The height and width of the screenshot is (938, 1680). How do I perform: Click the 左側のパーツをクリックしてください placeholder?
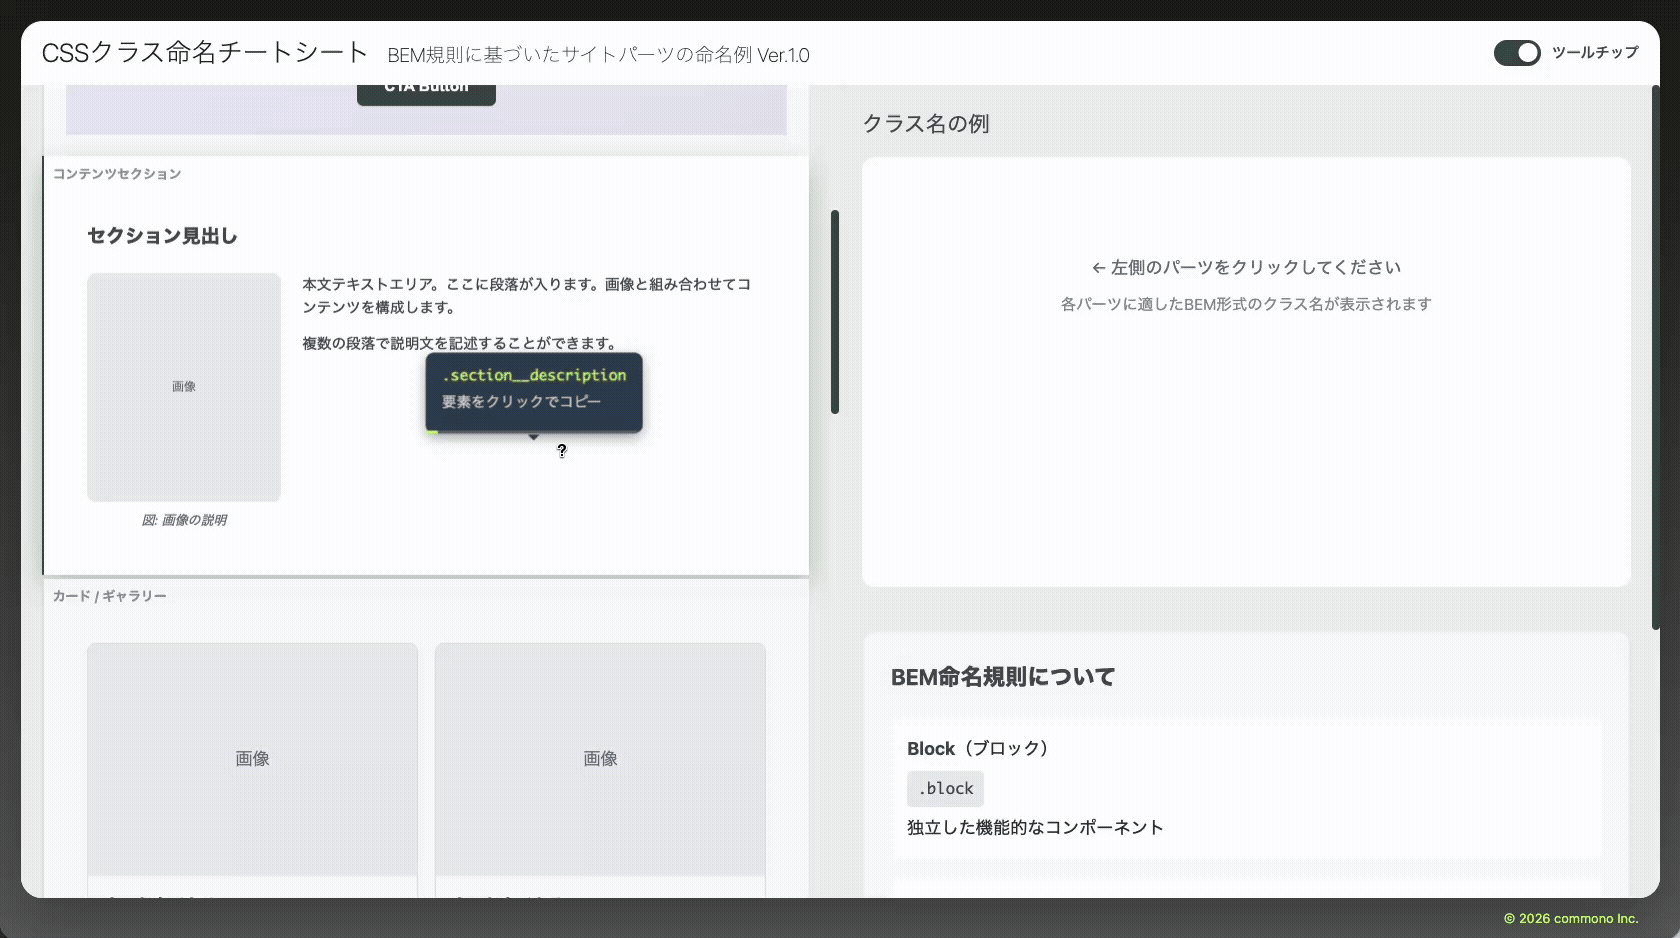1246,268
